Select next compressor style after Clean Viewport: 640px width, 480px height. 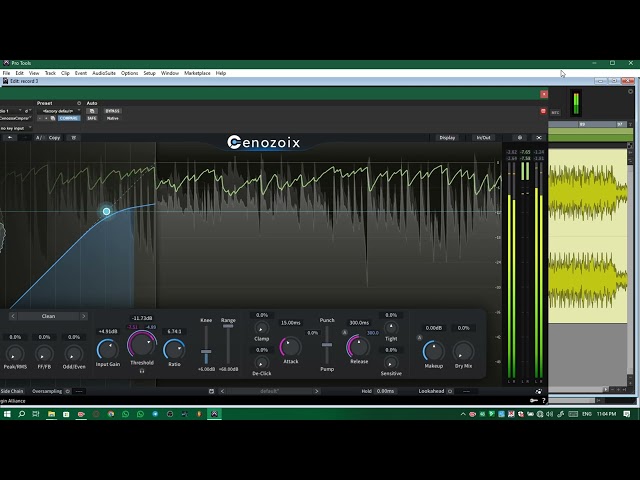84,316
